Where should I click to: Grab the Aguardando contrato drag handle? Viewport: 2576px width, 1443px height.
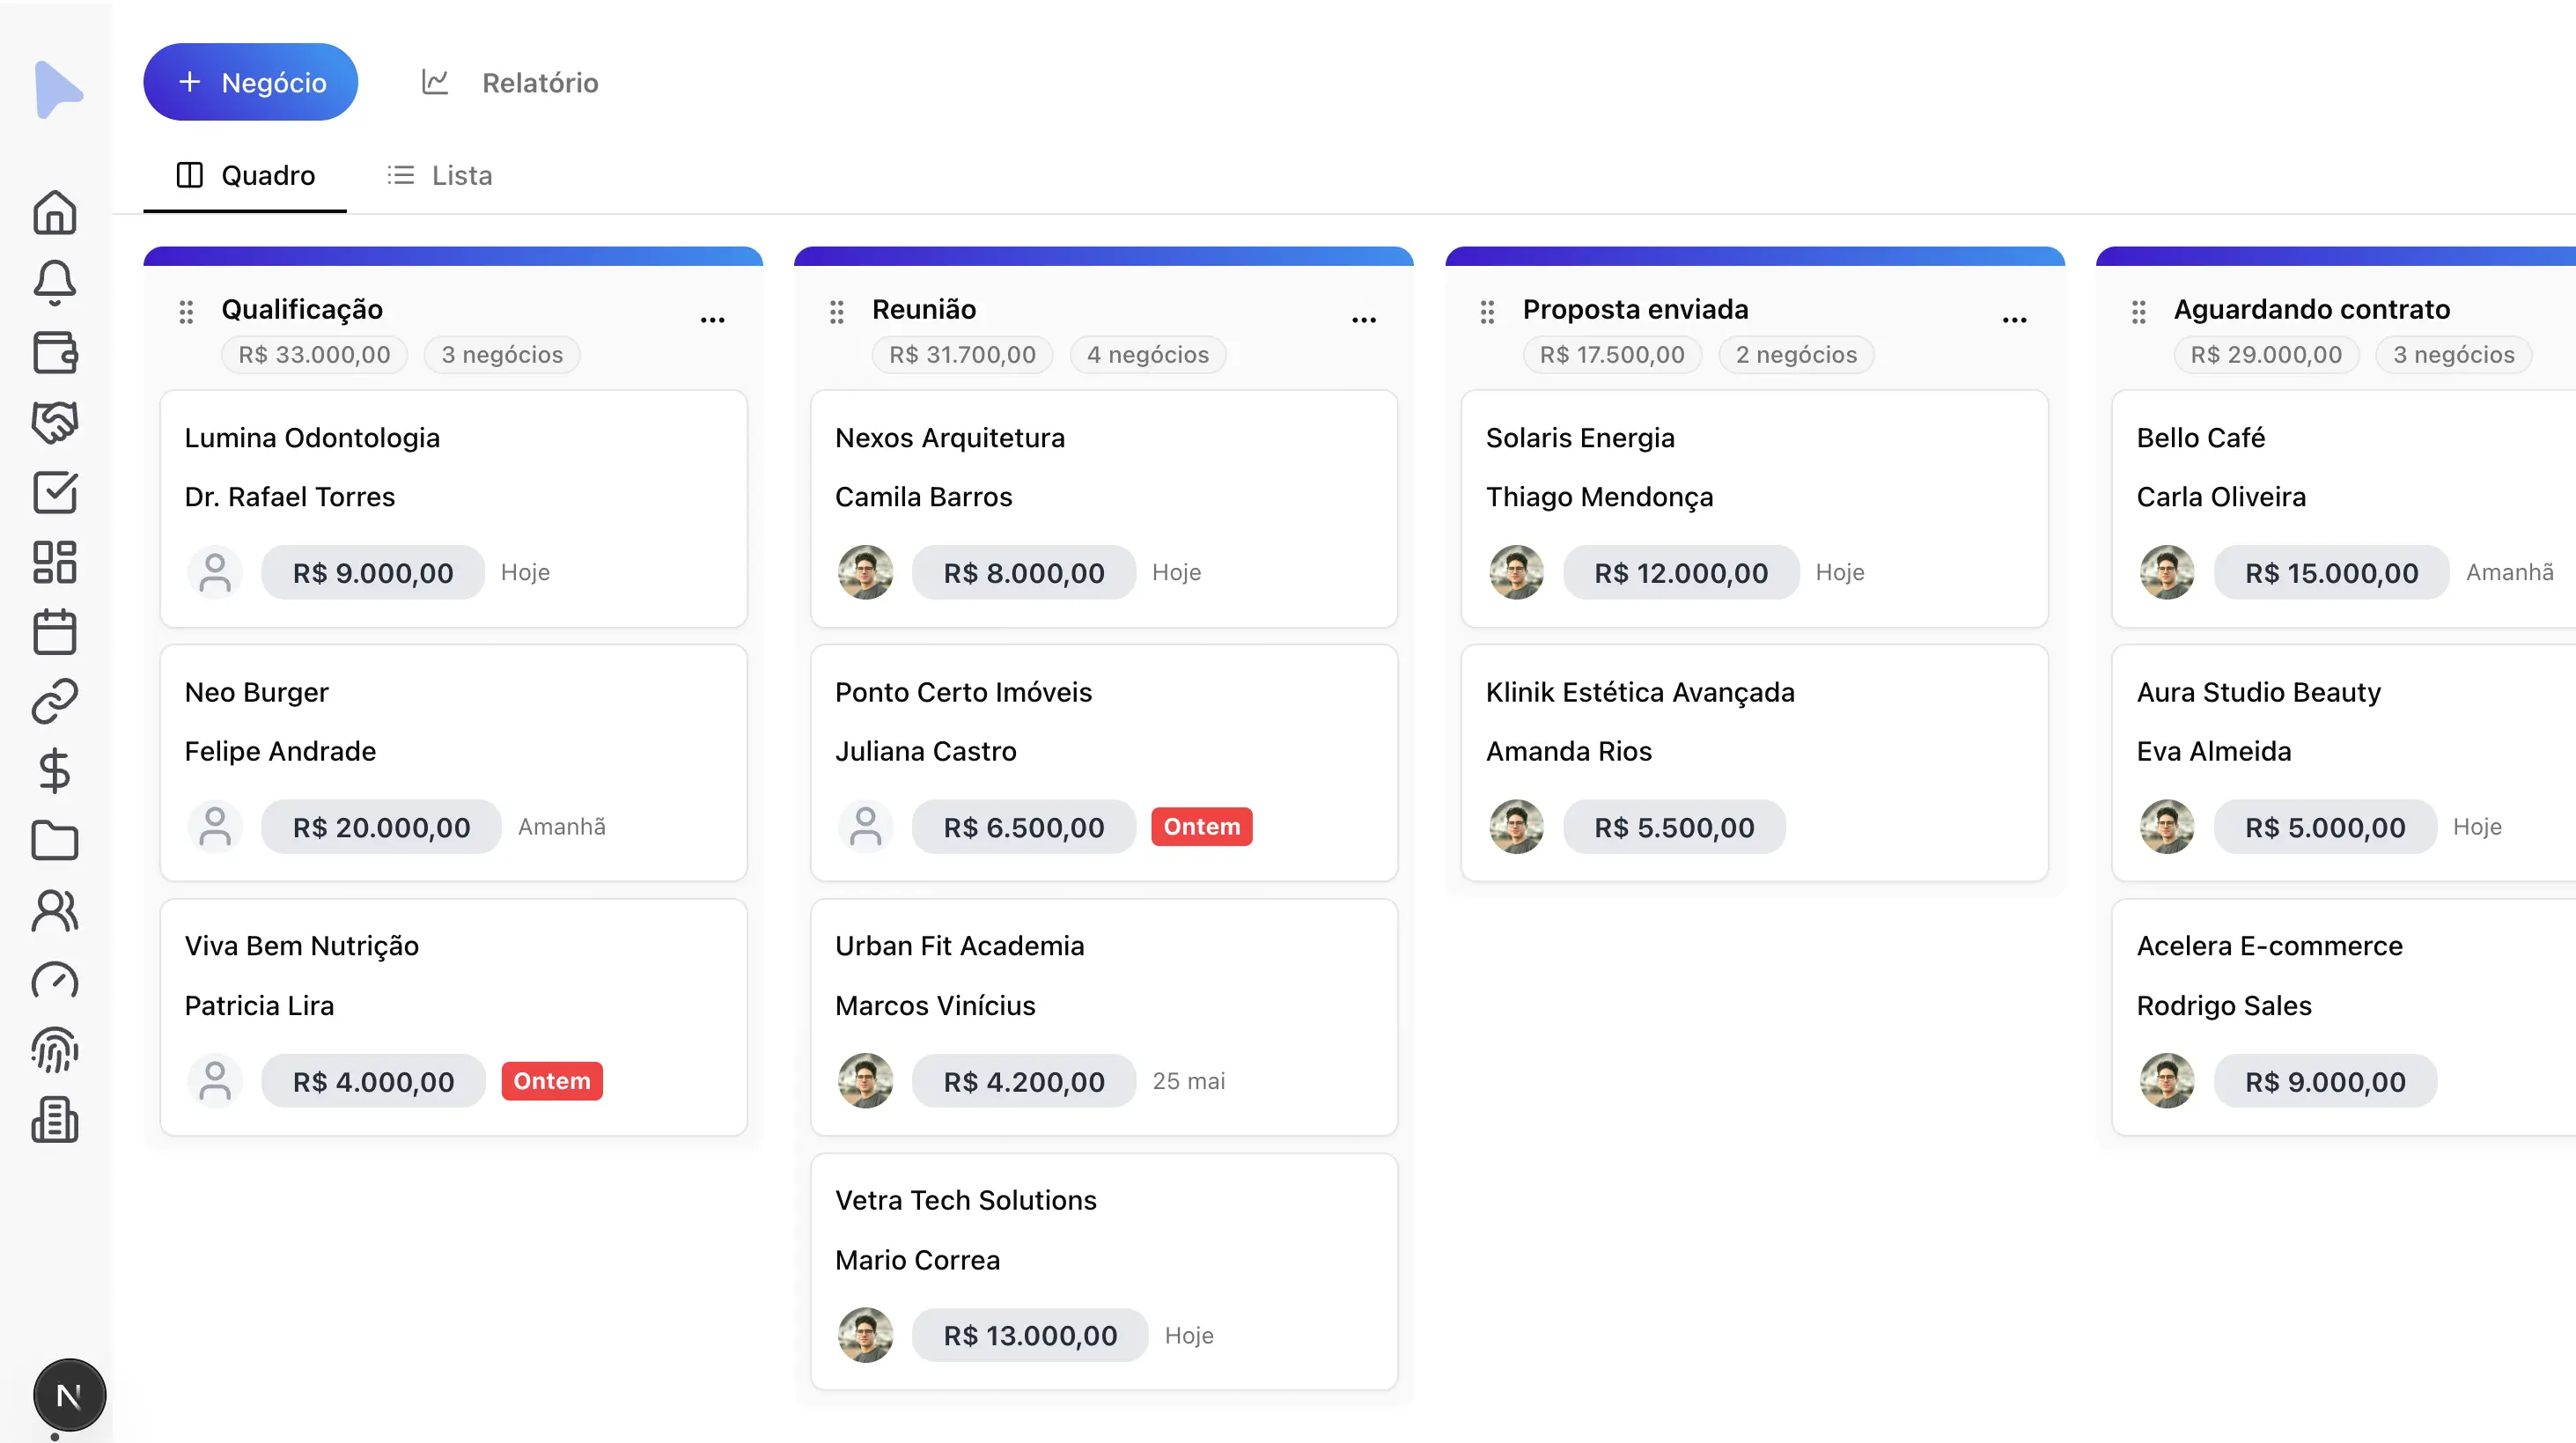point(2138,312)
